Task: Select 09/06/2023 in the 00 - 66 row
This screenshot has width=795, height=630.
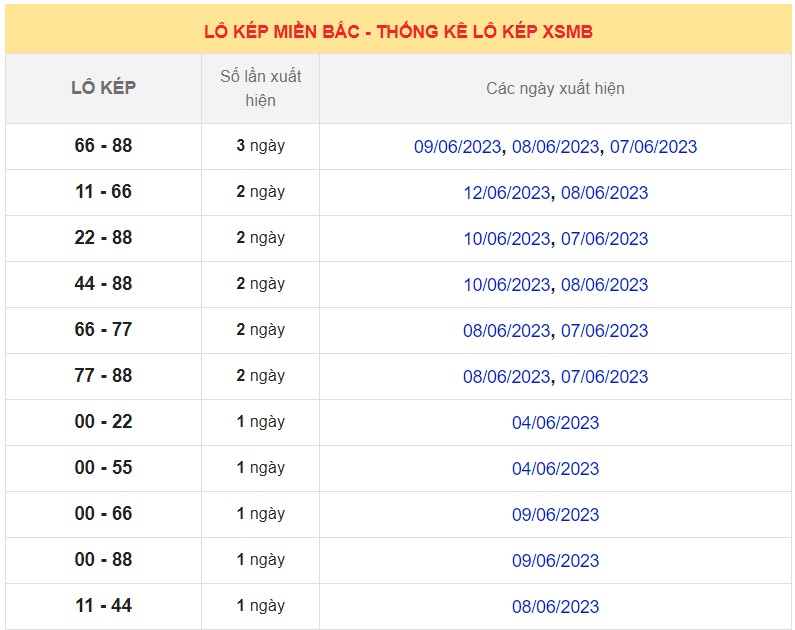Action: 555,515
